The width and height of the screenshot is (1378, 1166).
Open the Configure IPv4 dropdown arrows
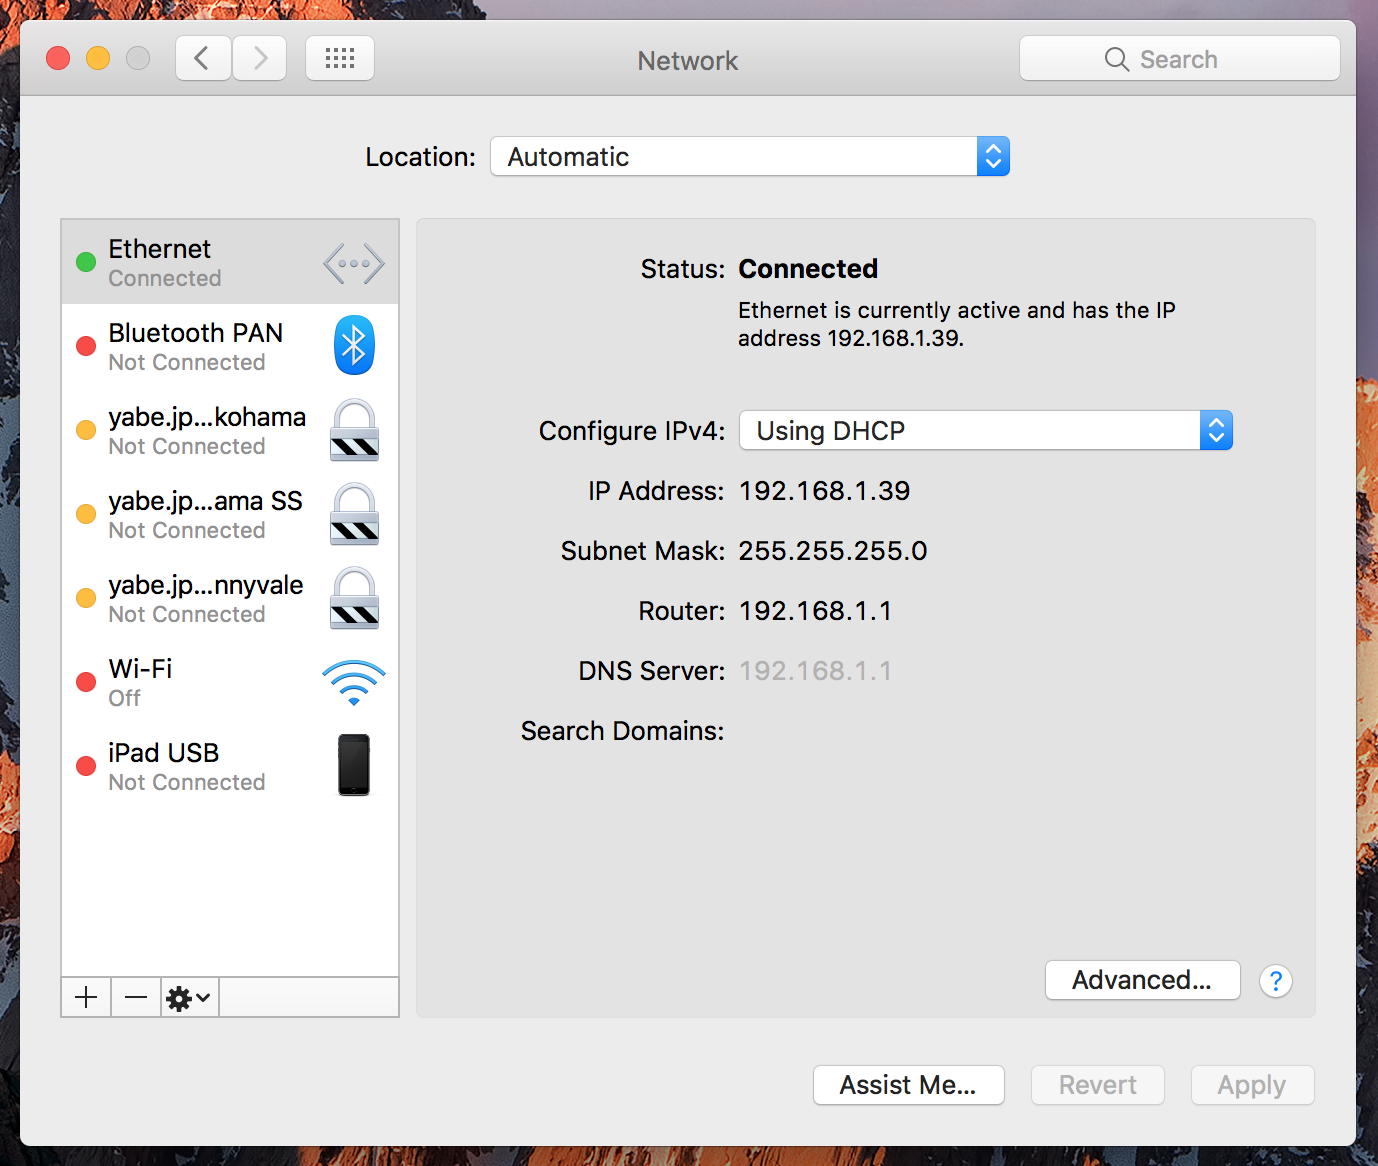[1216, 430]
